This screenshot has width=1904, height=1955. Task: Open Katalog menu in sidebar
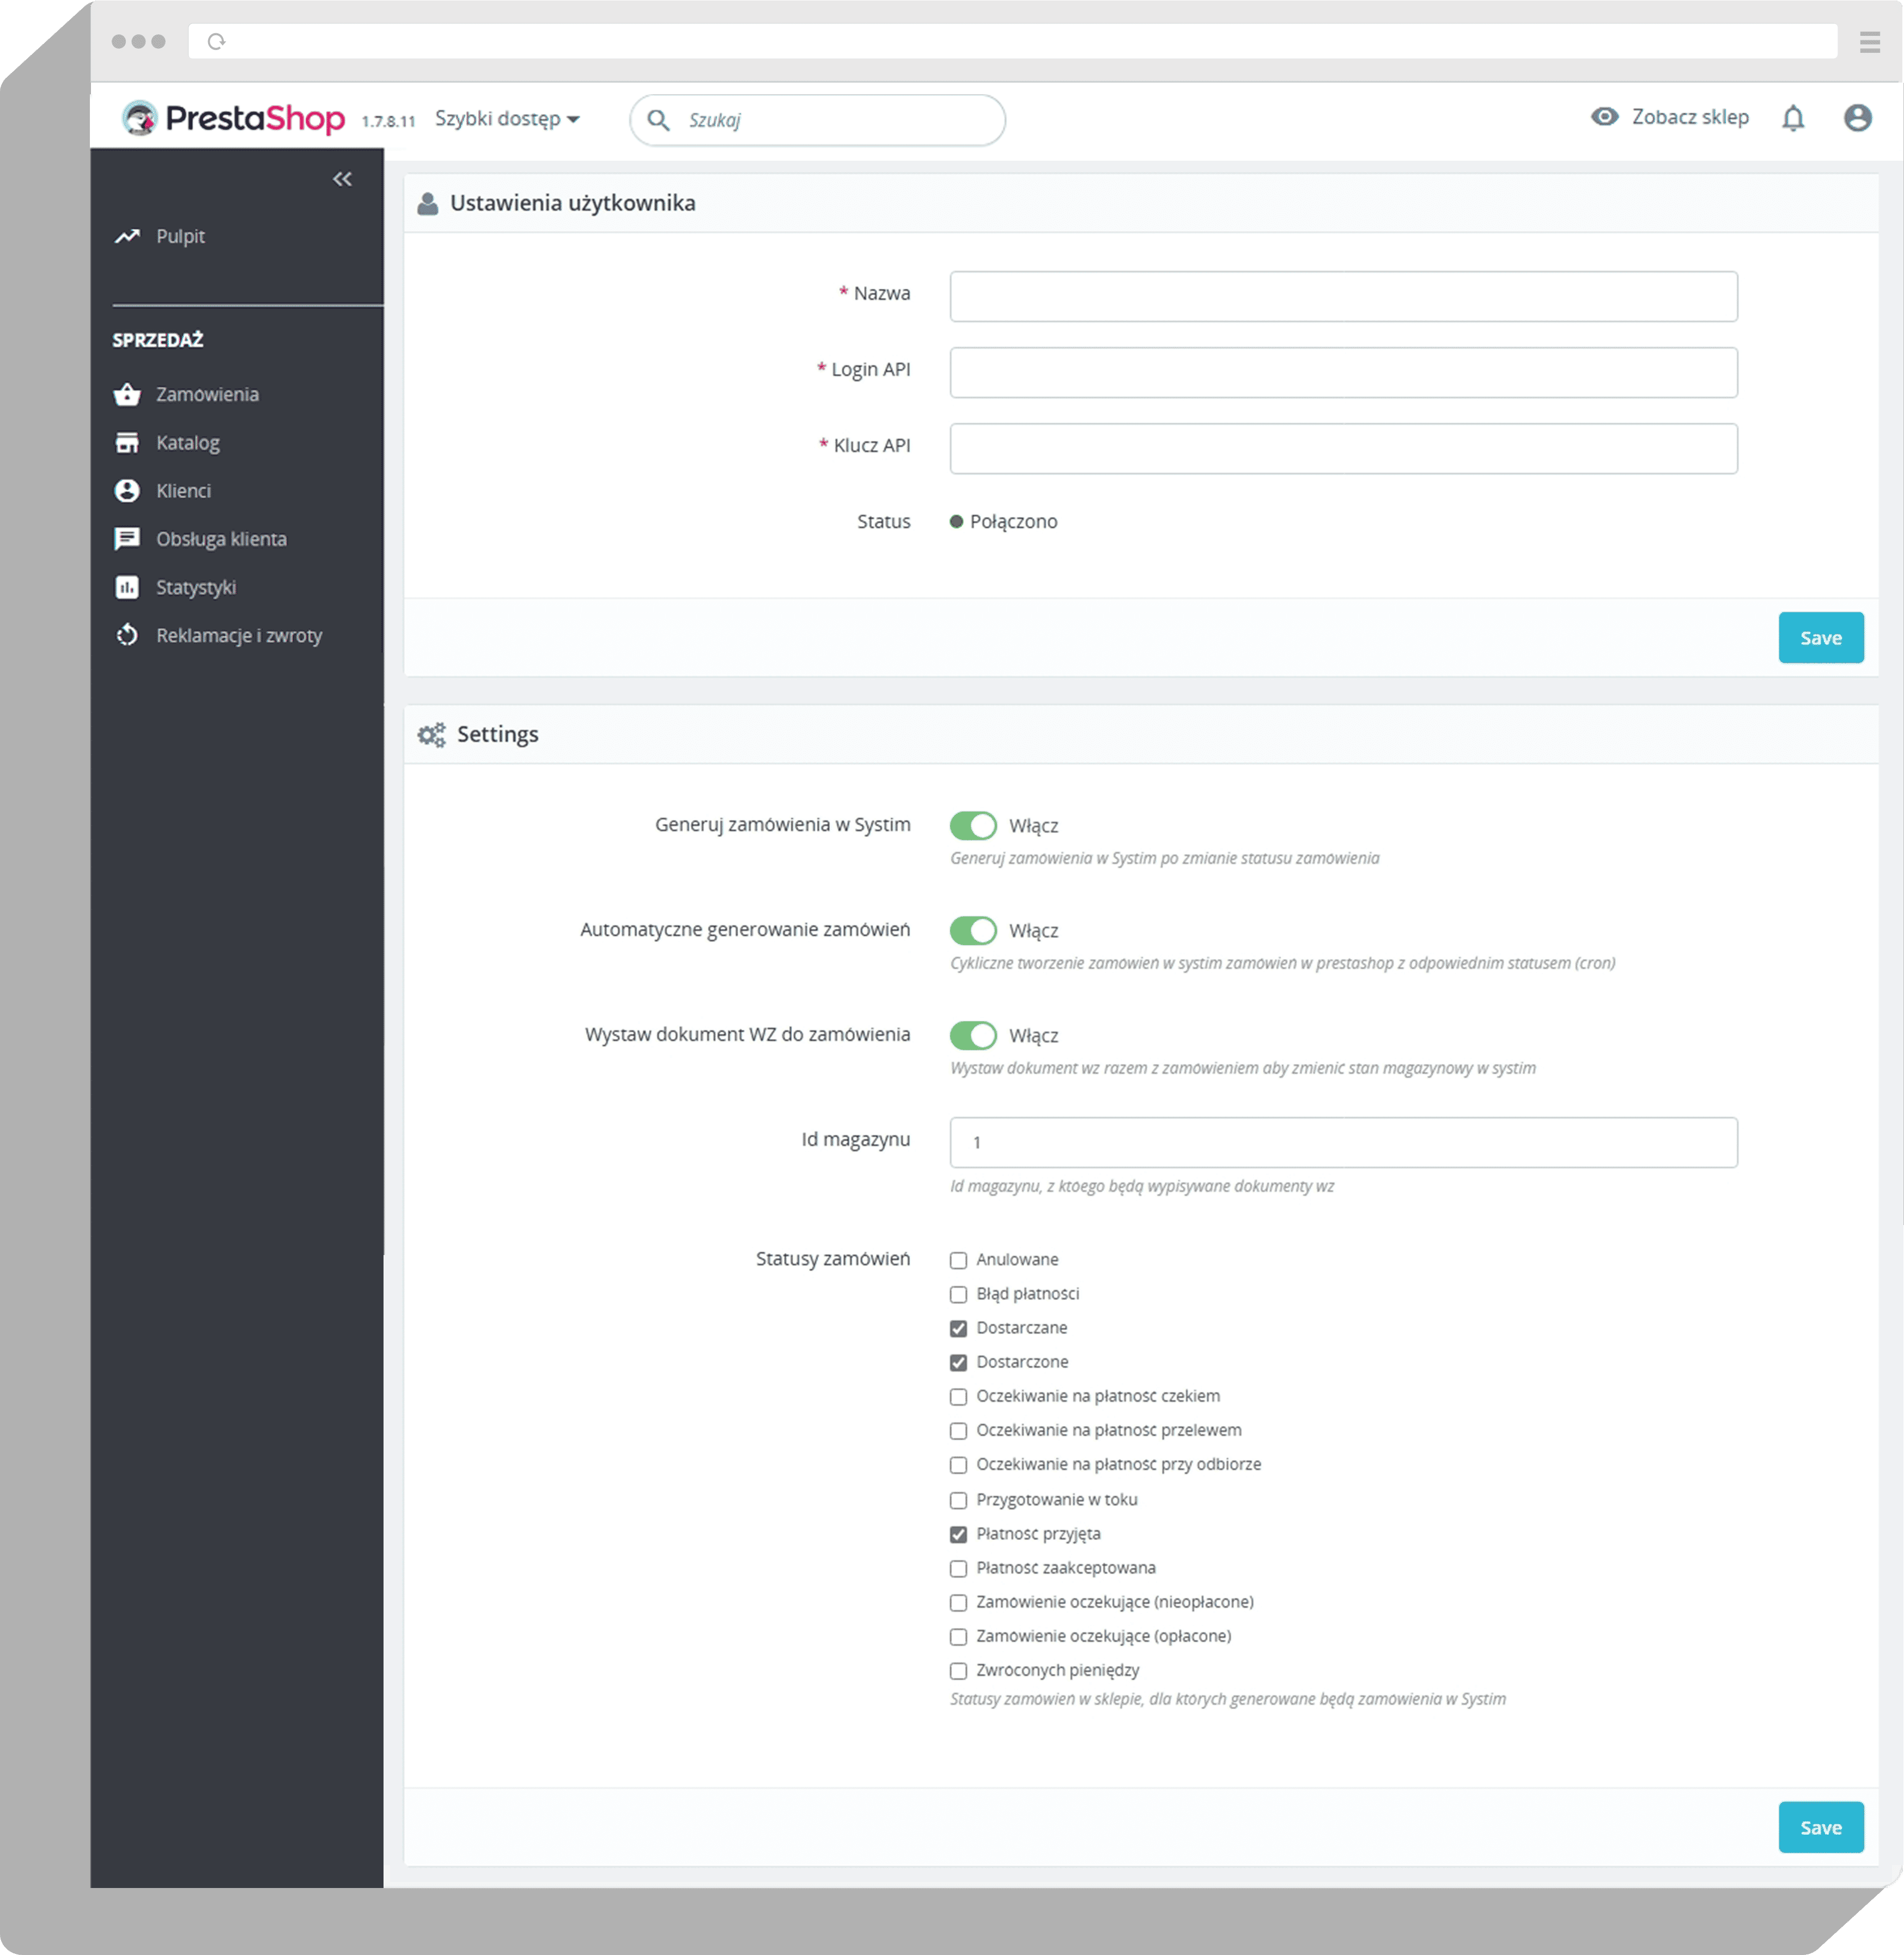[x=188, y=442]
